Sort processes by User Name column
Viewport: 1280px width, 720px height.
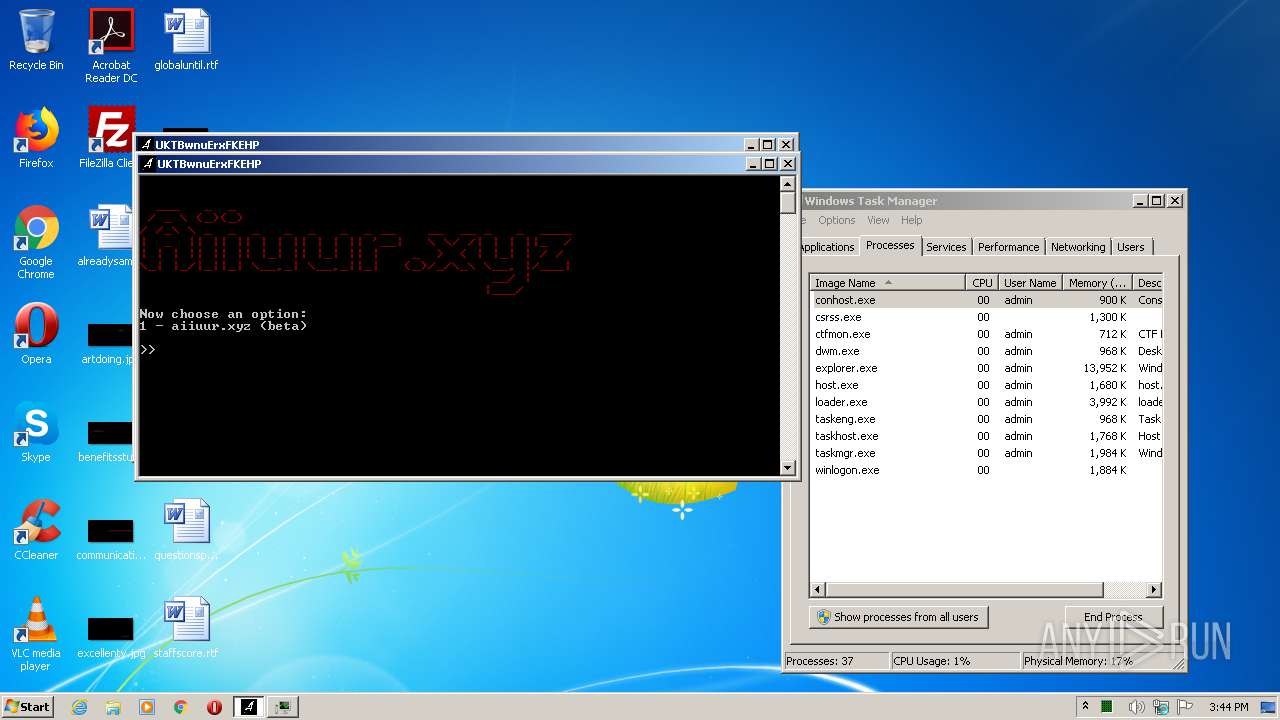tap(1030, 283)
